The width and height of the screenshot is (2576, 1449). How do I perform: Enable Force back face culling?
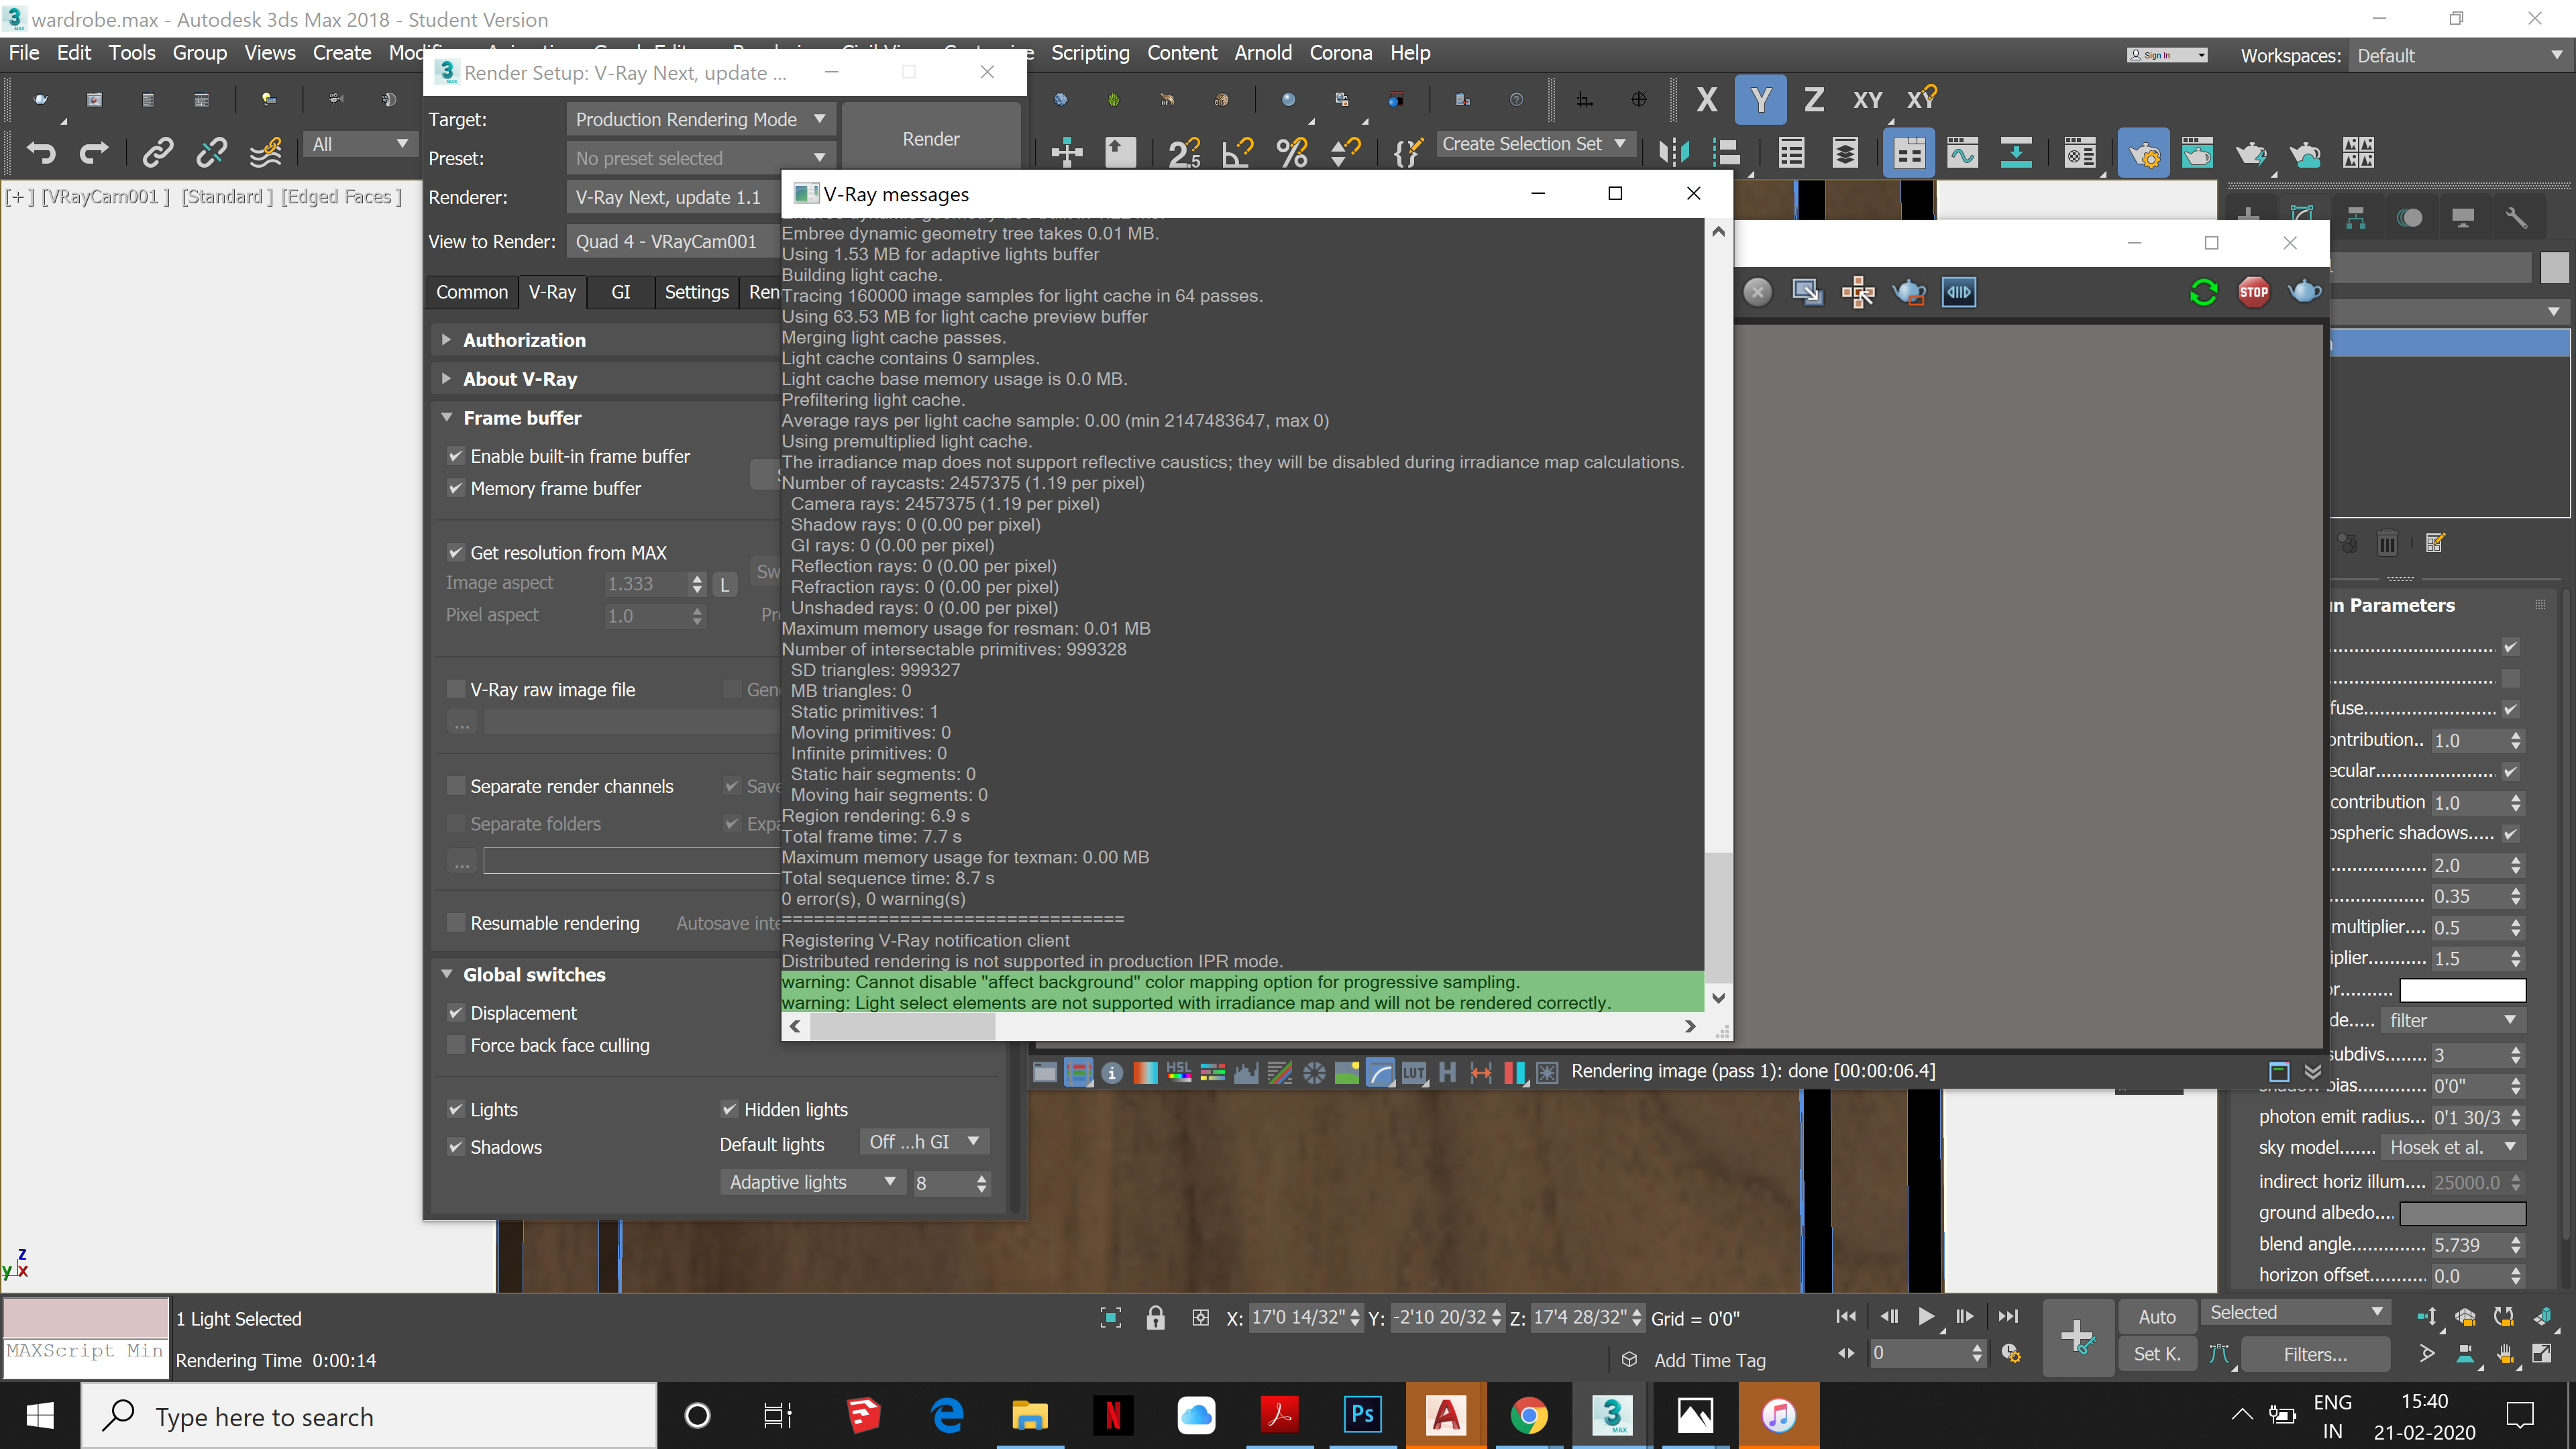click(456, 1045)
